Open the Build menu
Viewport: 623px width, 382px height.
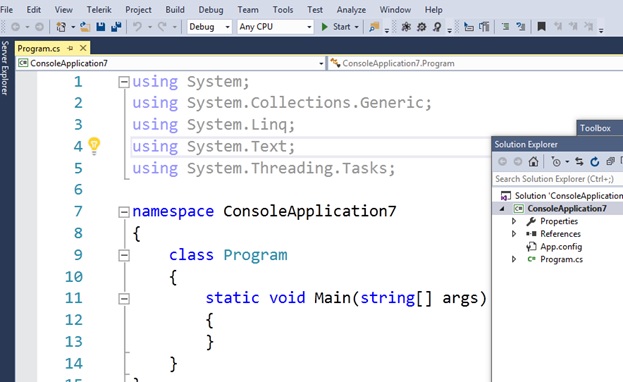click(x=175, y=10)
